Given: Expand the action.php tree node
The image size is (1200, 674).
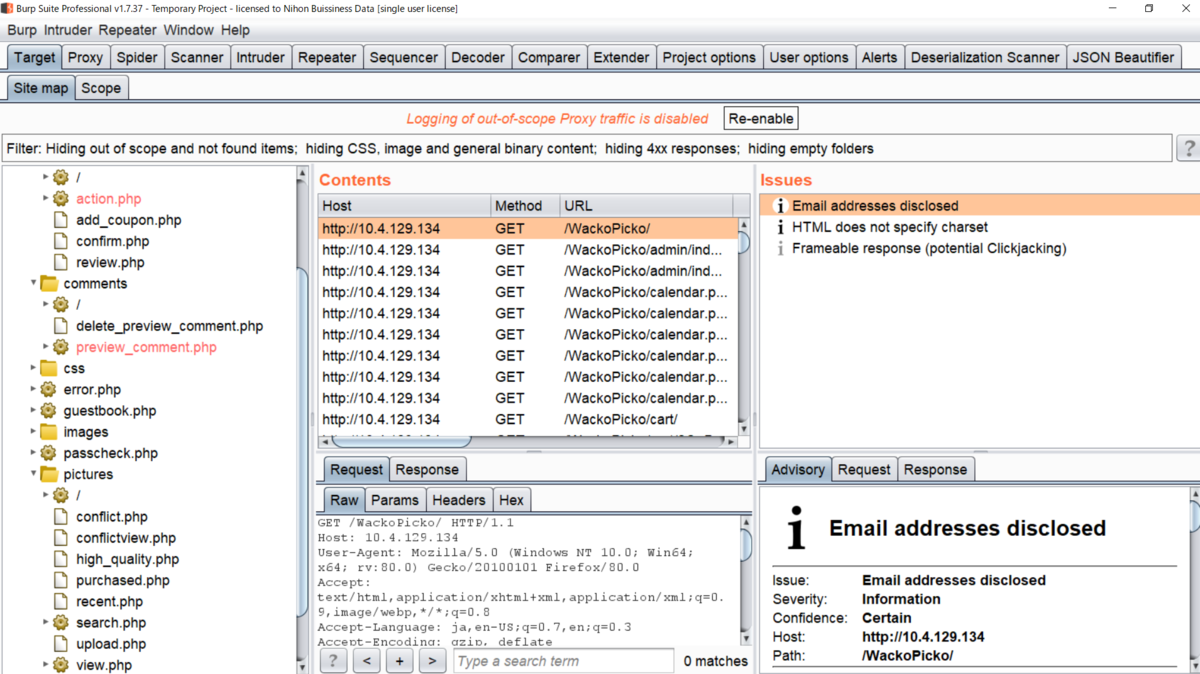Looking at the screenshot, I should [x=46, y=199].
